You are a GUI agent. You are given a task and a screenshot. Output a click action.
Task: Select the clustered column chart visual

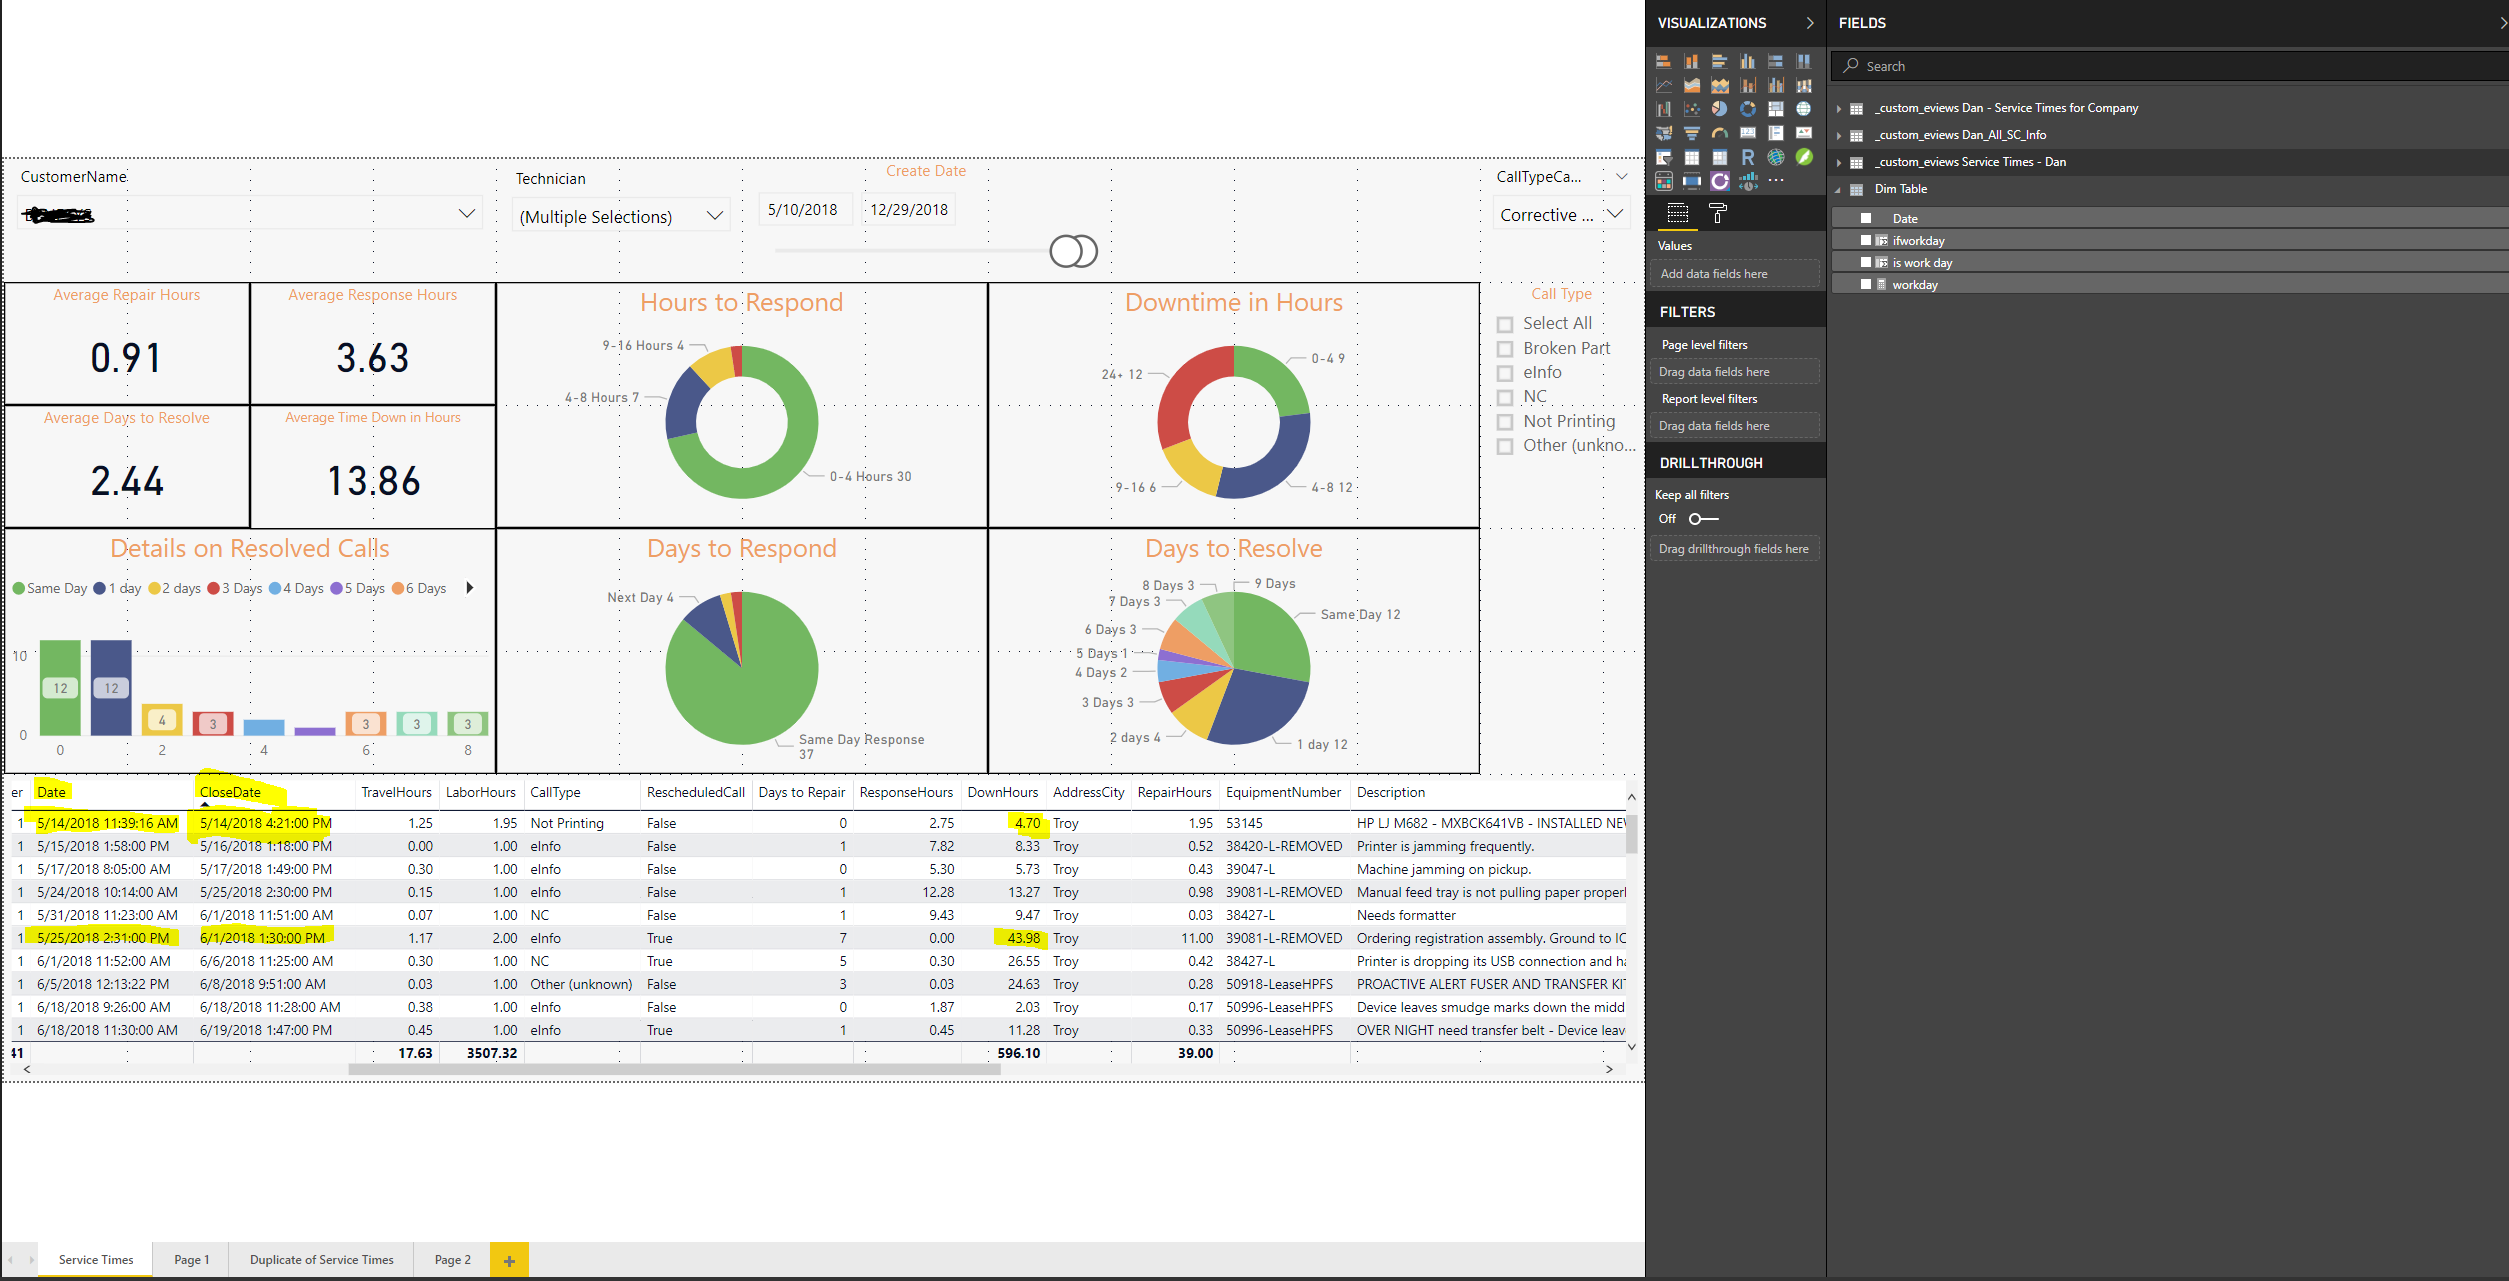[1748, 61]
